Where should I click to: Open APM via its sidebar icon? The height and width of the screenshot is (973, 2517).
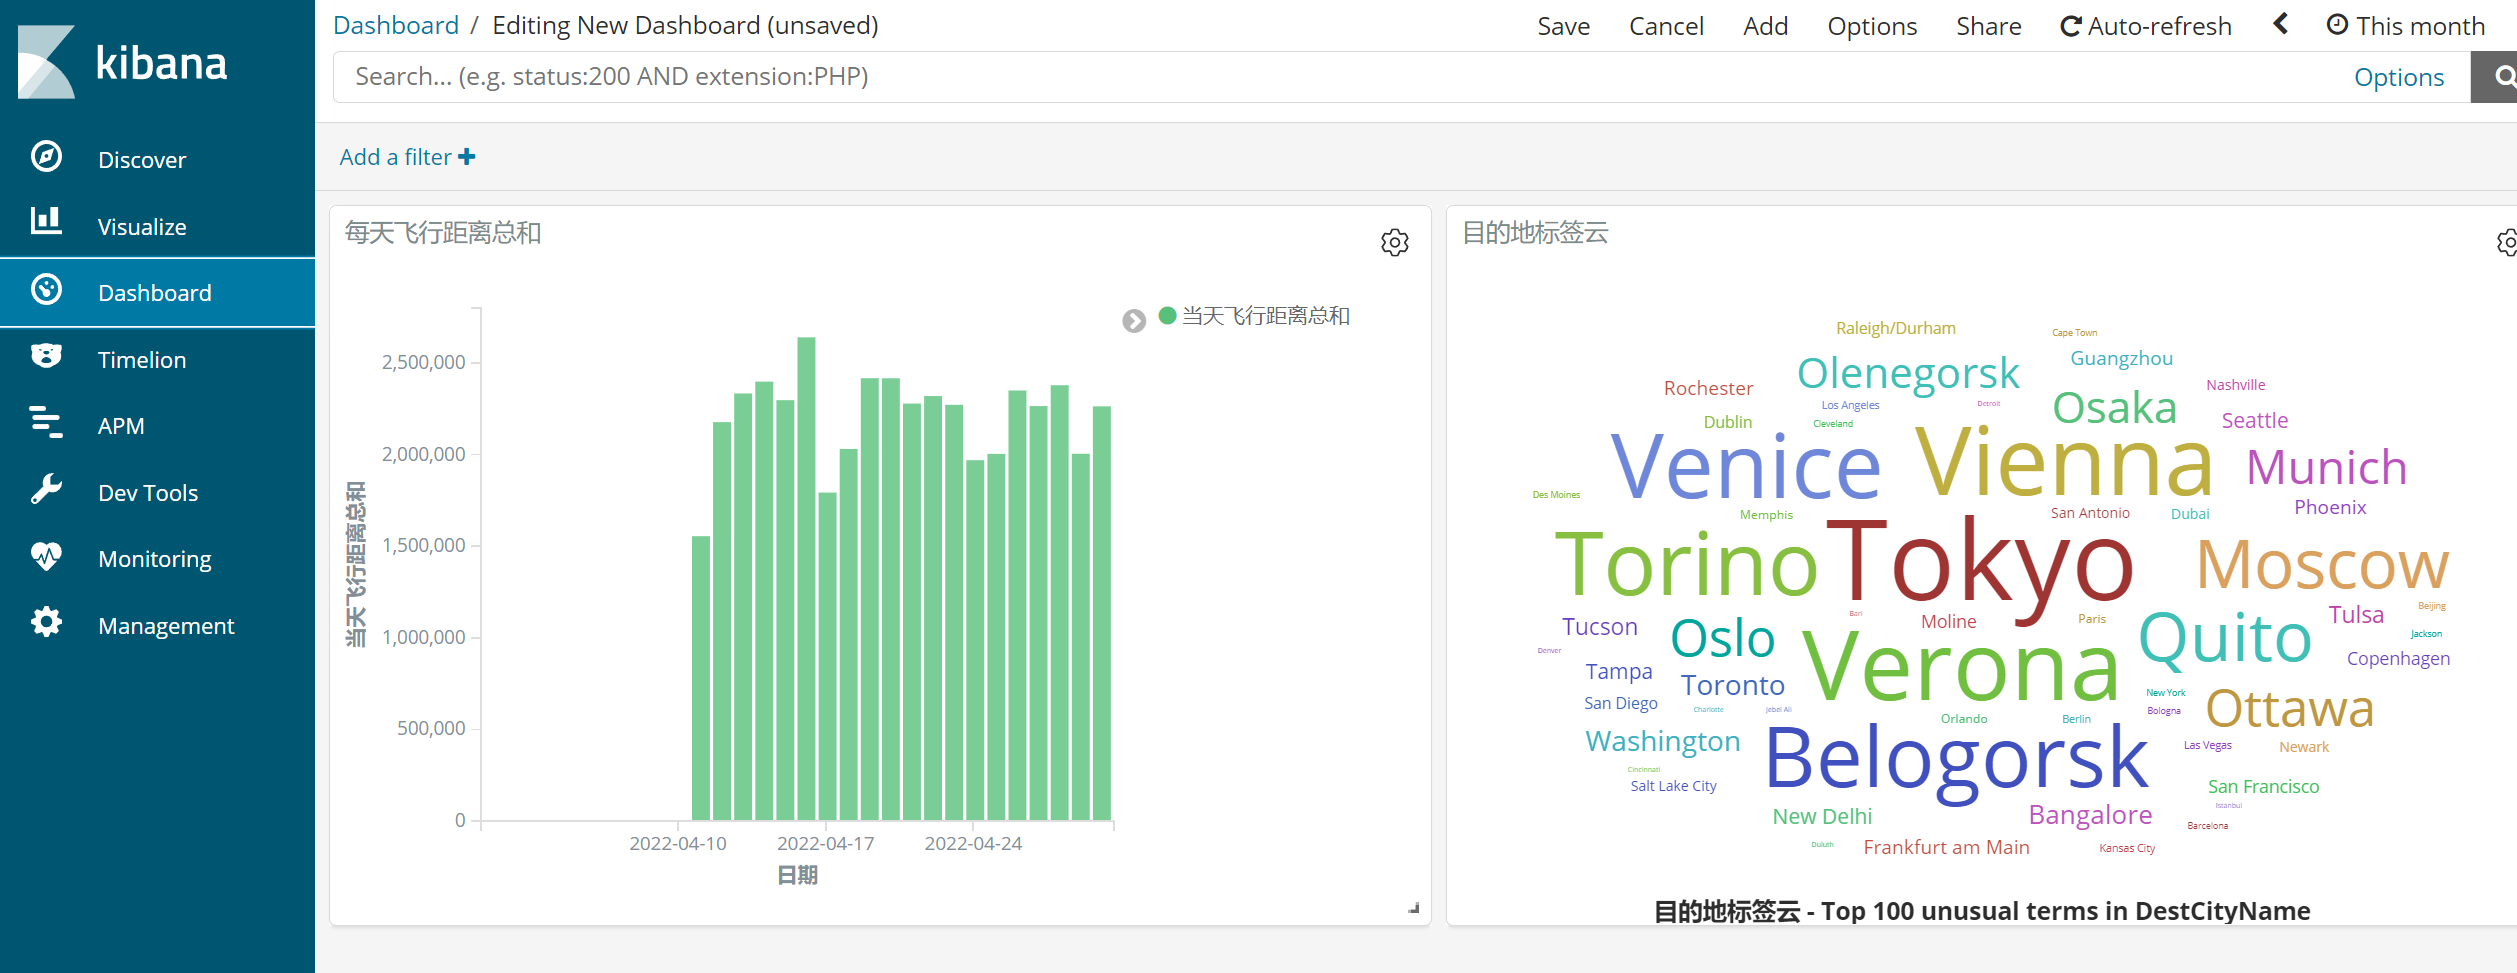(46, 423)
